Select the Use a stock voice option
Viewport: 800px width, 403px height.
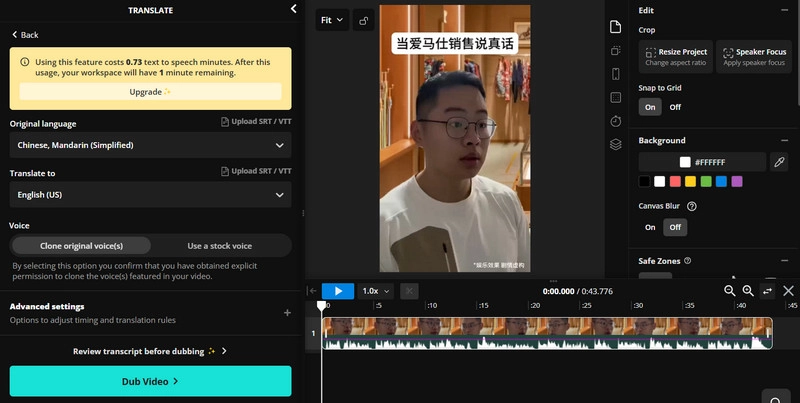click(220, 245)
